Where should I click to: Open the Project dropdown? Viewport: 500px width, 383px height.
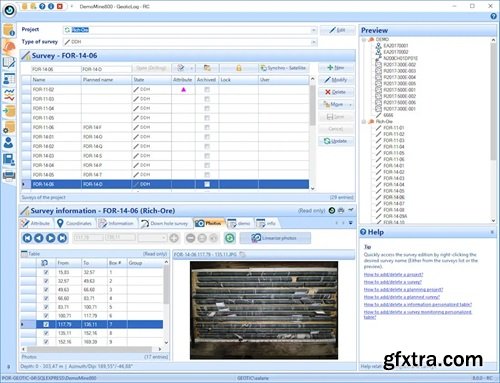click(x=313, y=30)
